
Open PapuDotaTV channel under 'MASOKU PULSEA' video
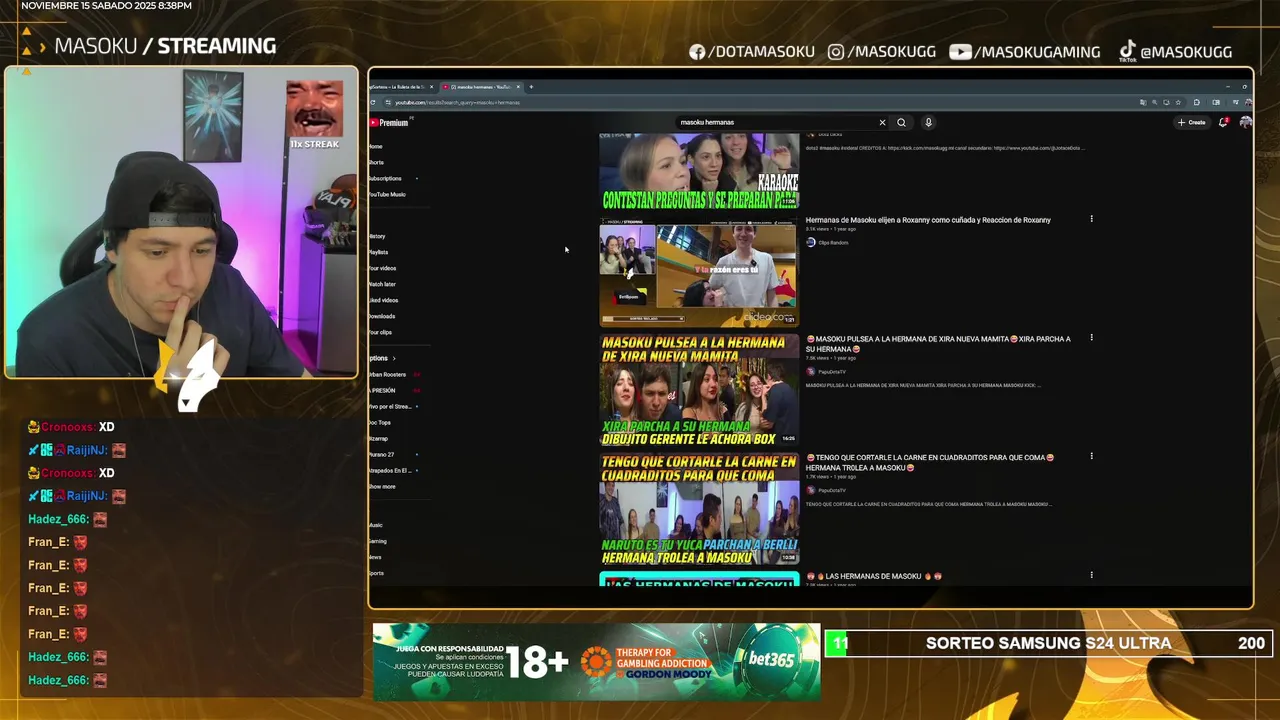831,372
